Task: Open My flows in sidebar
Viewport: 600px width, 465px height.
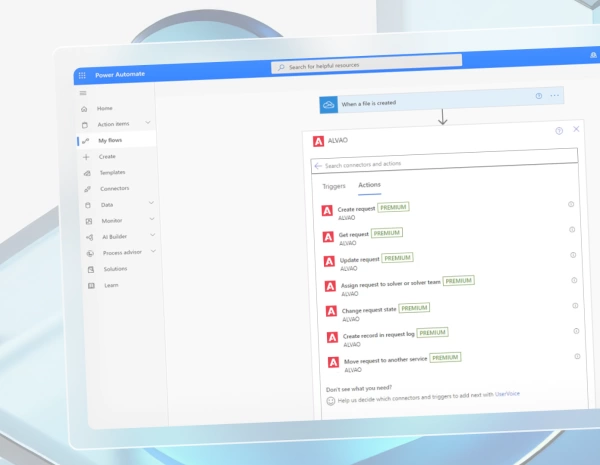Action: pos(108,140)
